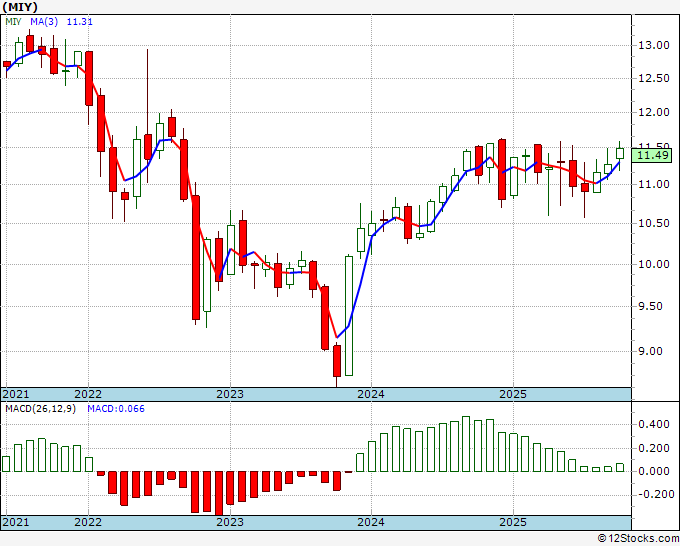Click the (MIY) chart title
680x546 pixels.
(20, 7)
